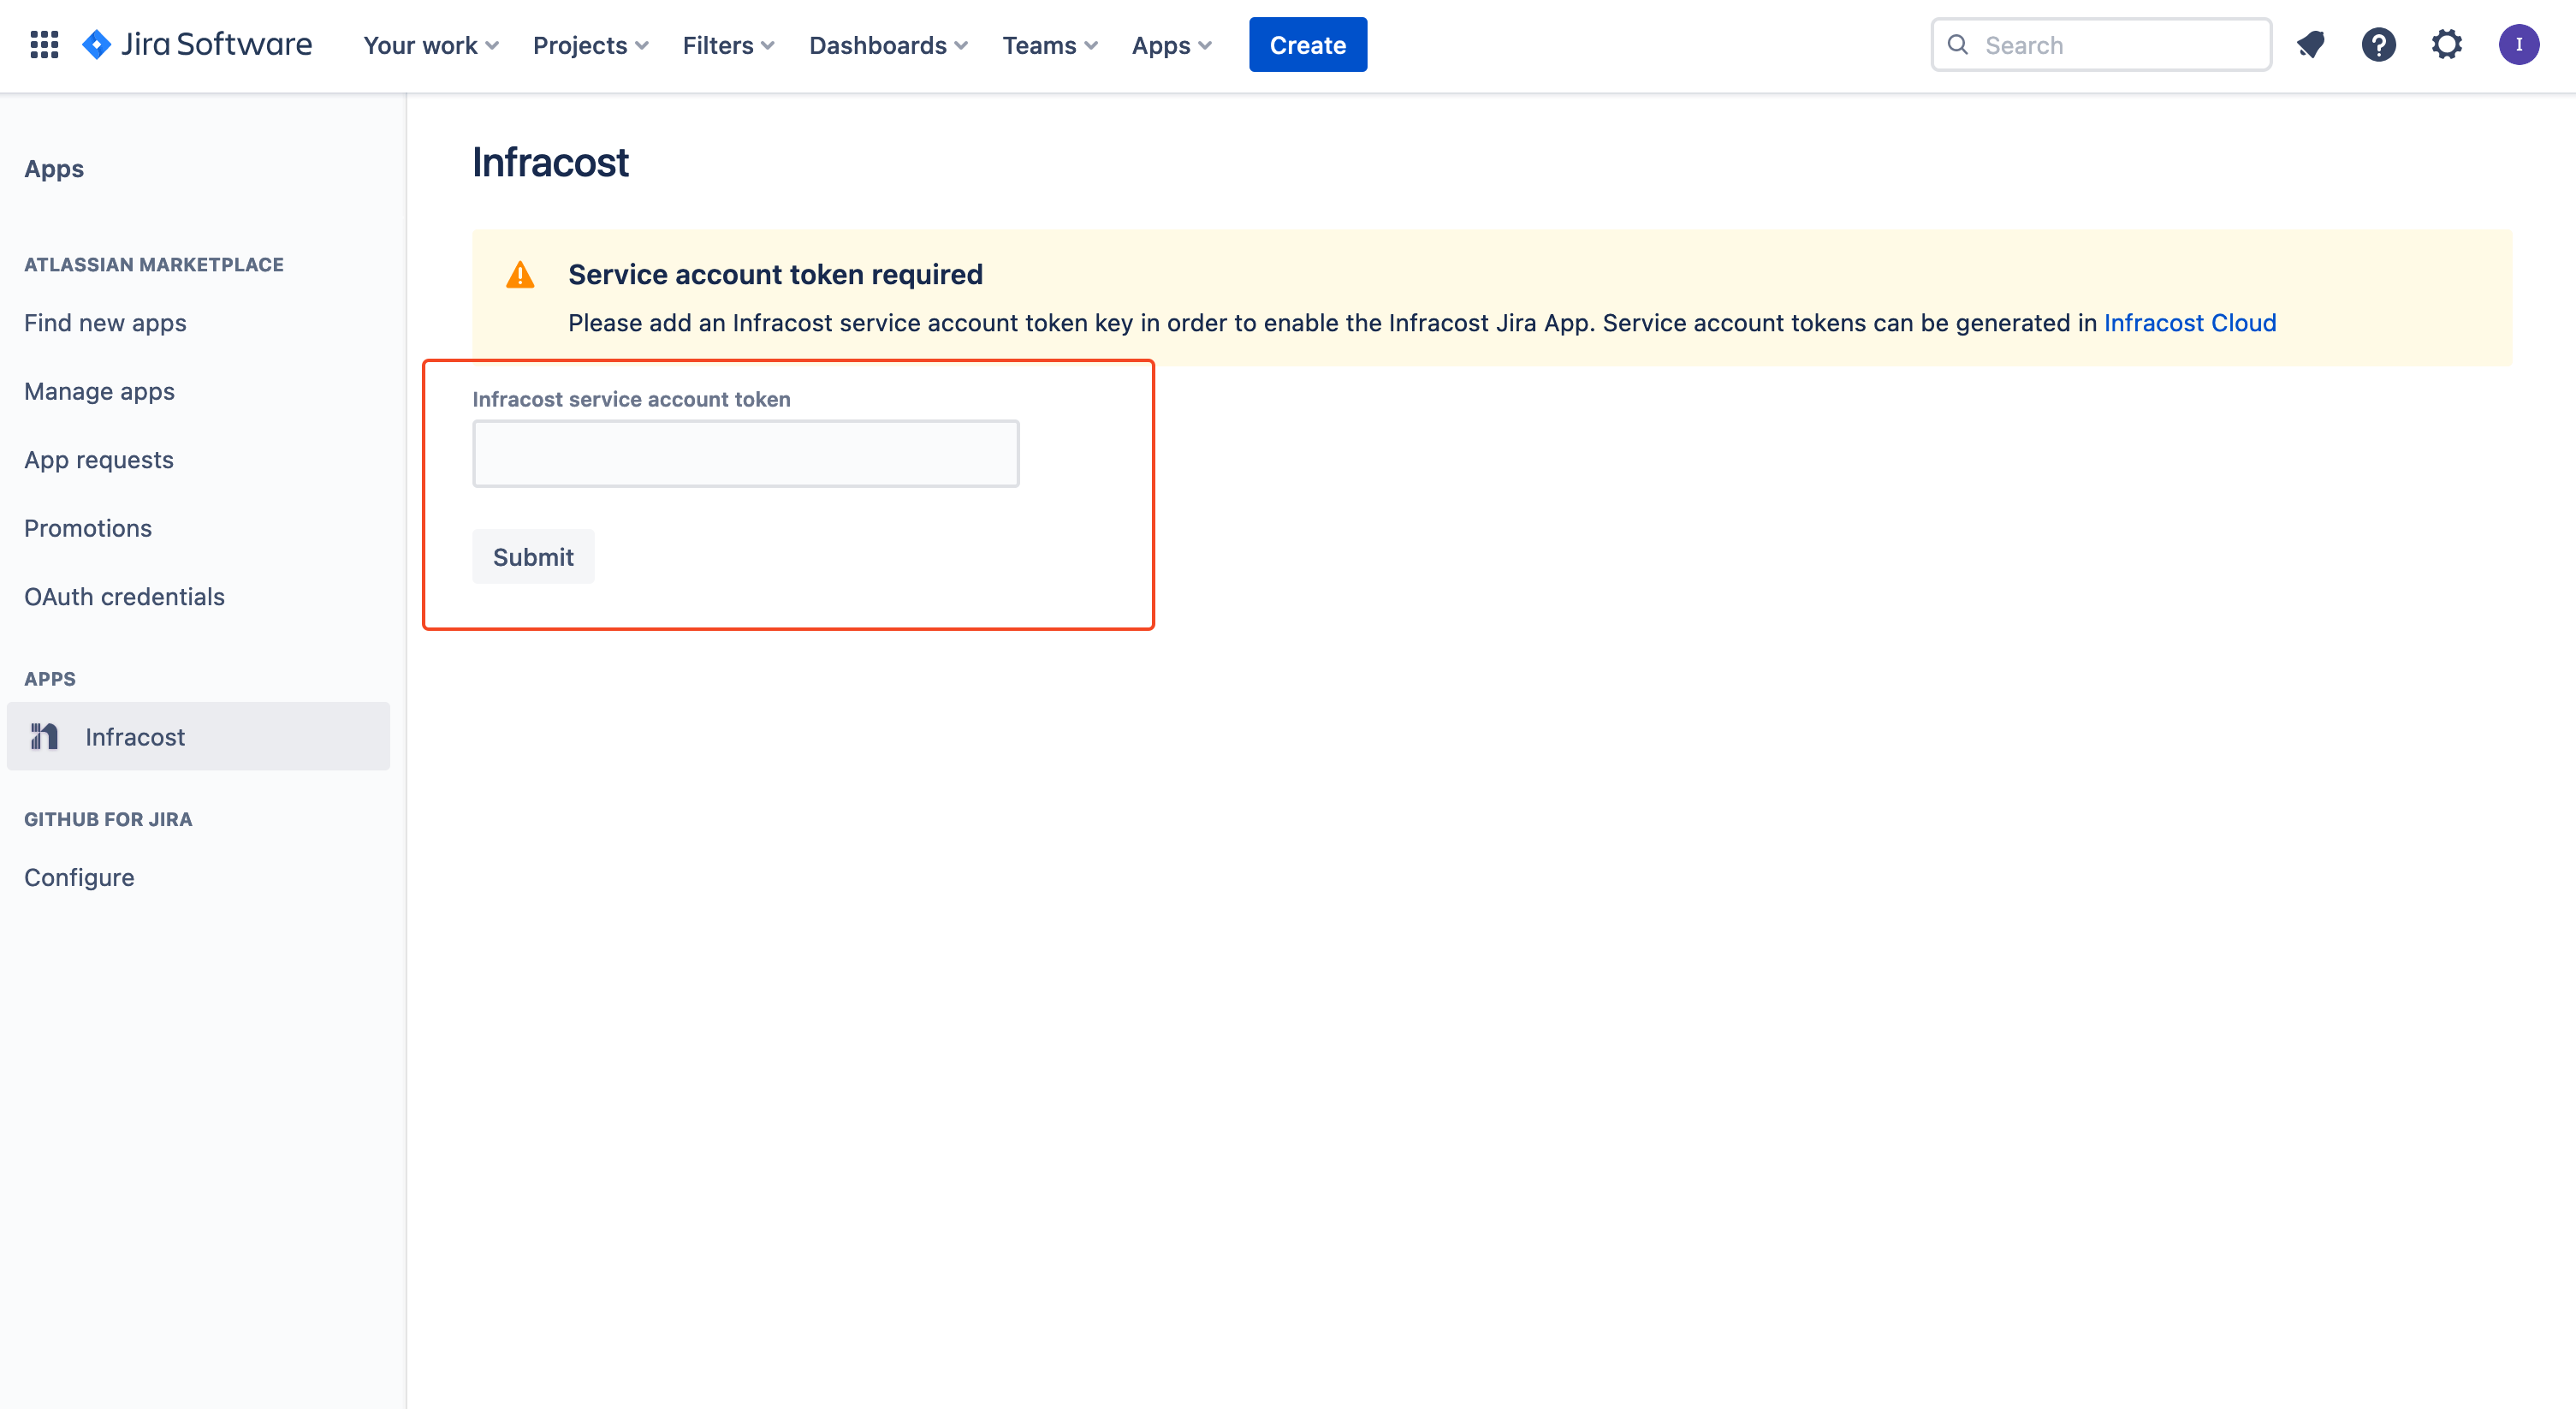This screenshot has height=1409, width=2576.
Task: Click the Create button
Action: 1308,45
